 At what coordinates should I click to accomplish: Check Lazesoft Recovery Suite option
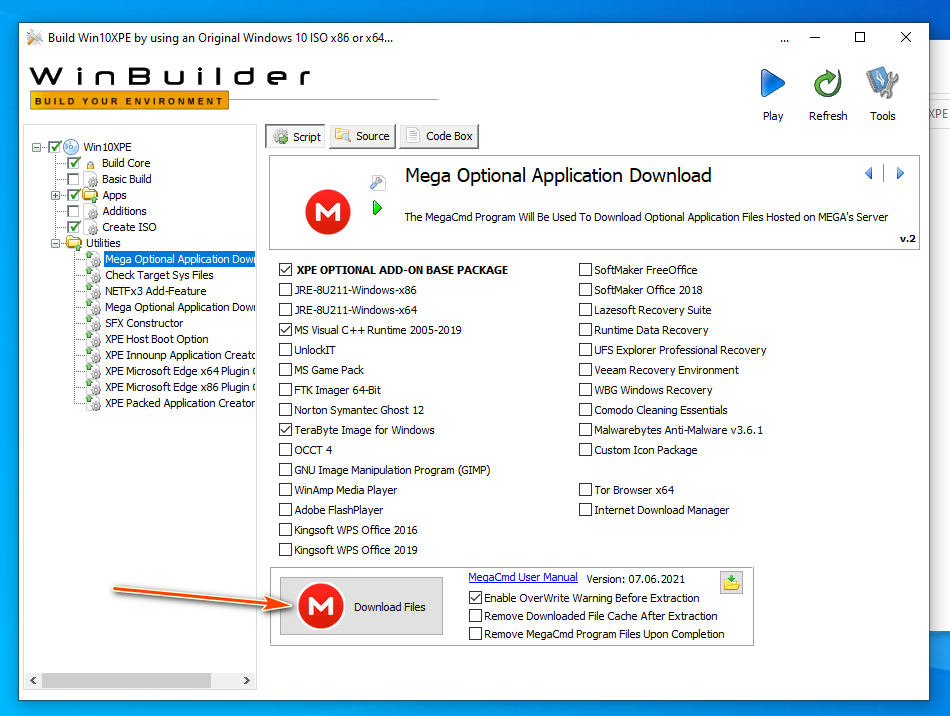585,310
